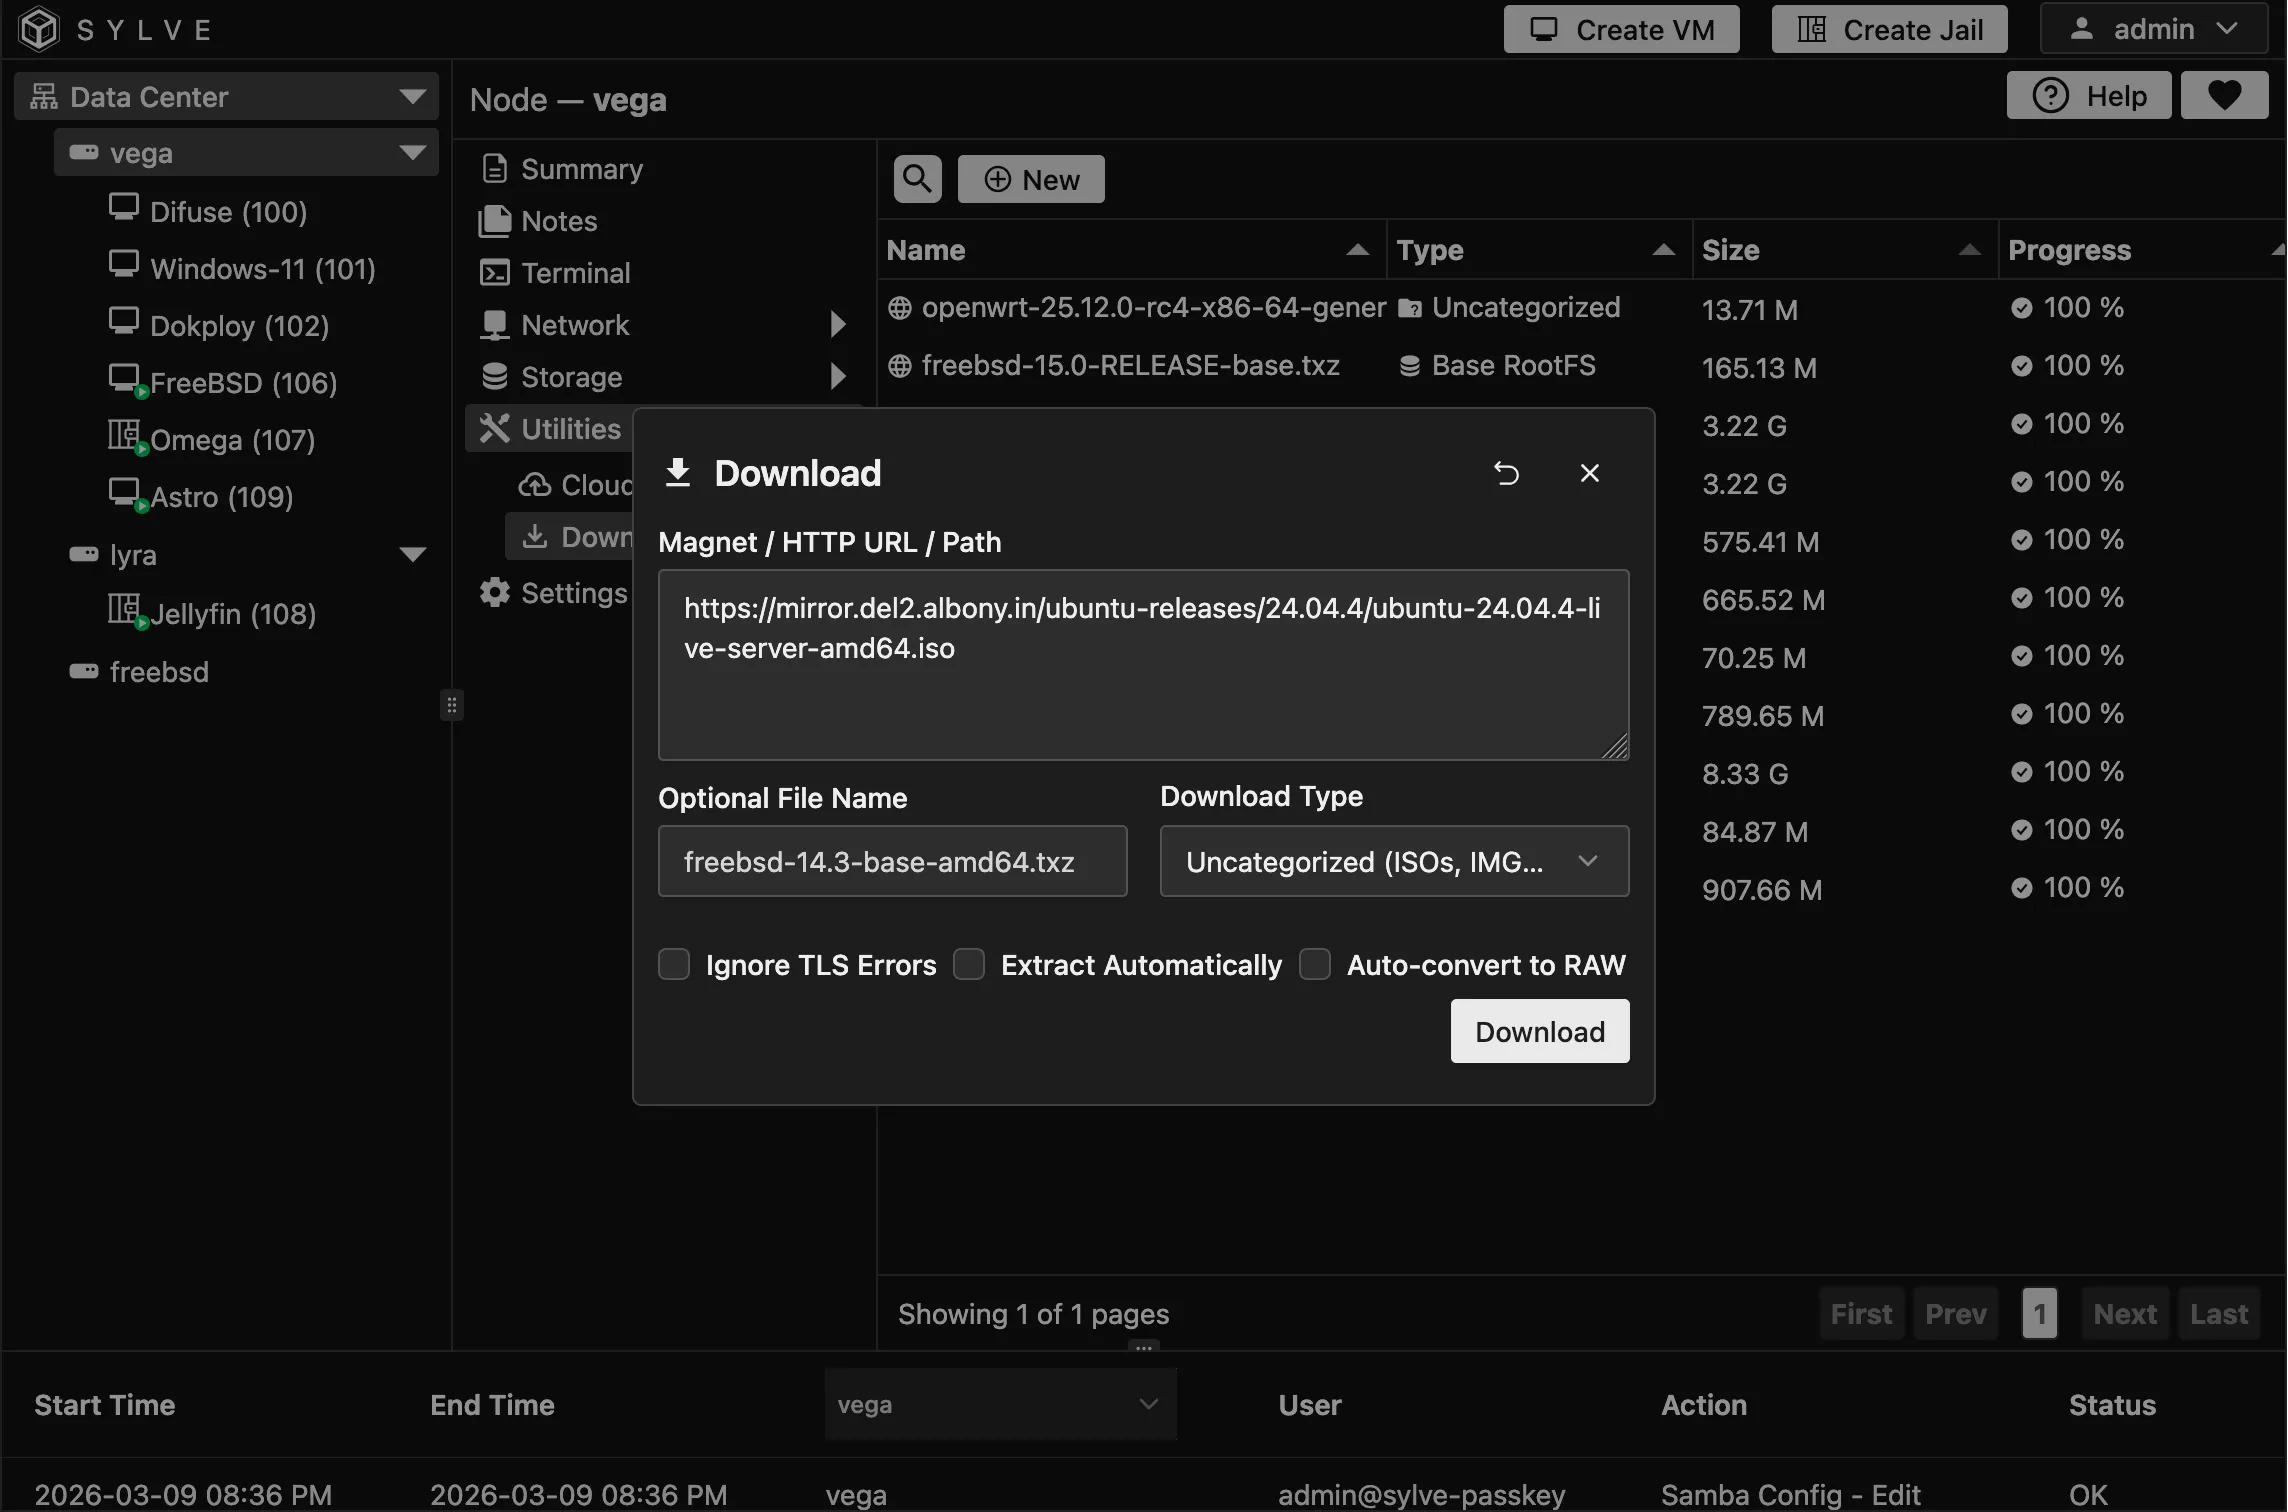The height and width of the screenshot is (1512, 2288).
Task: Click the Optional File Name field
Action: point(892,861)
